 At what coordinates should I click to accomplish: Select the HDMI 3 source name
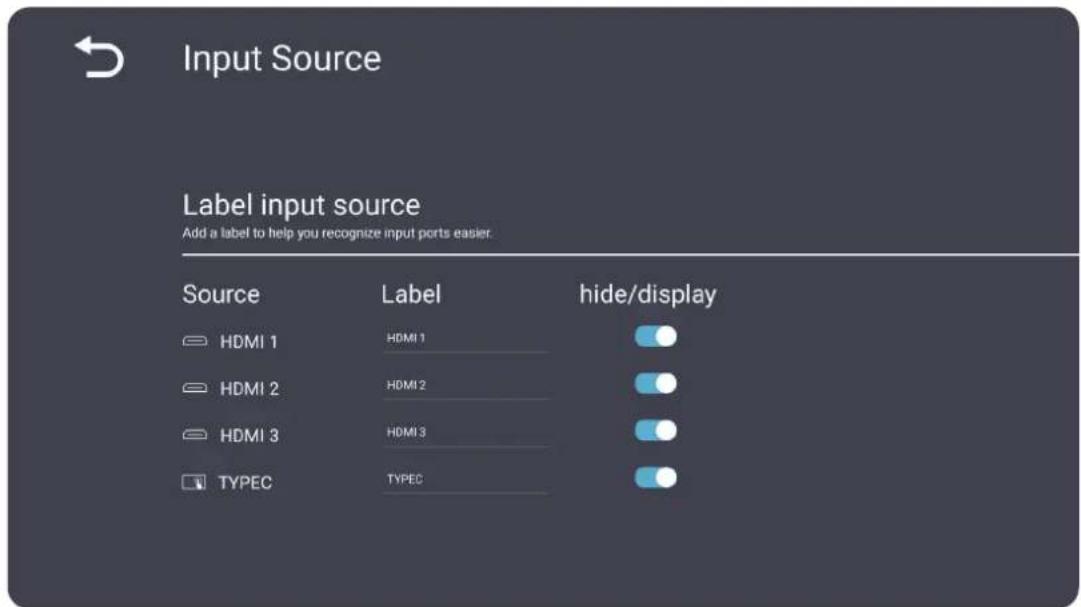click(x=250, y=436)
